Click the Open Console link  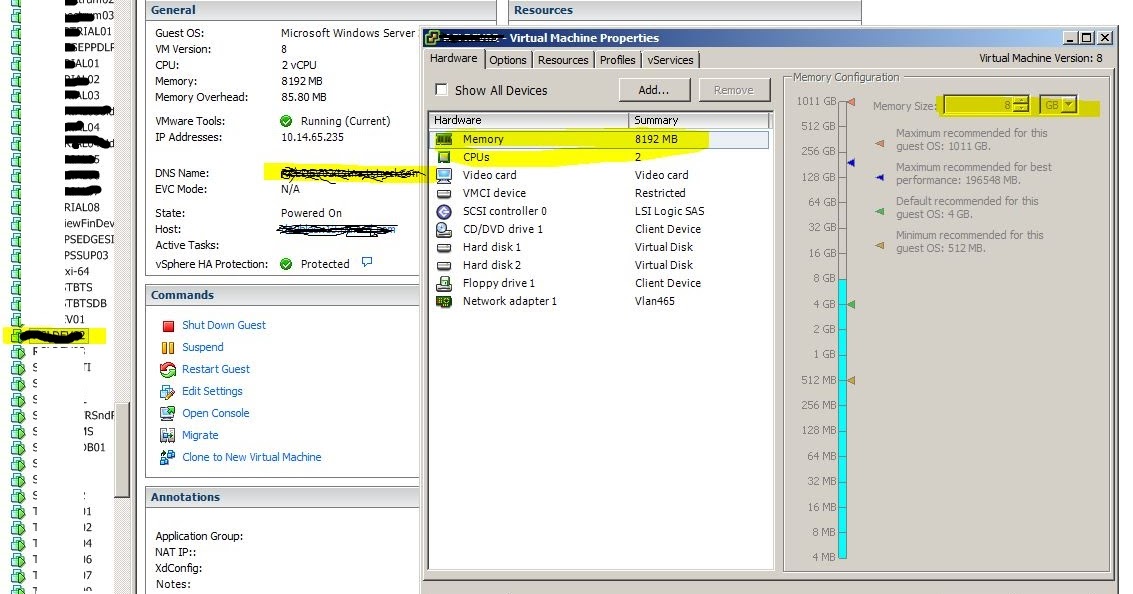tap(216, 413)
